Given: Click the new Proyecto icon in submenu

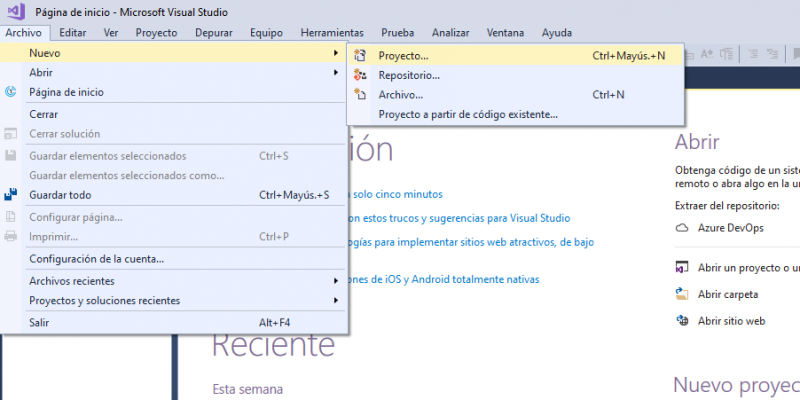Looking at the screenshot, I should coord(361,56).
